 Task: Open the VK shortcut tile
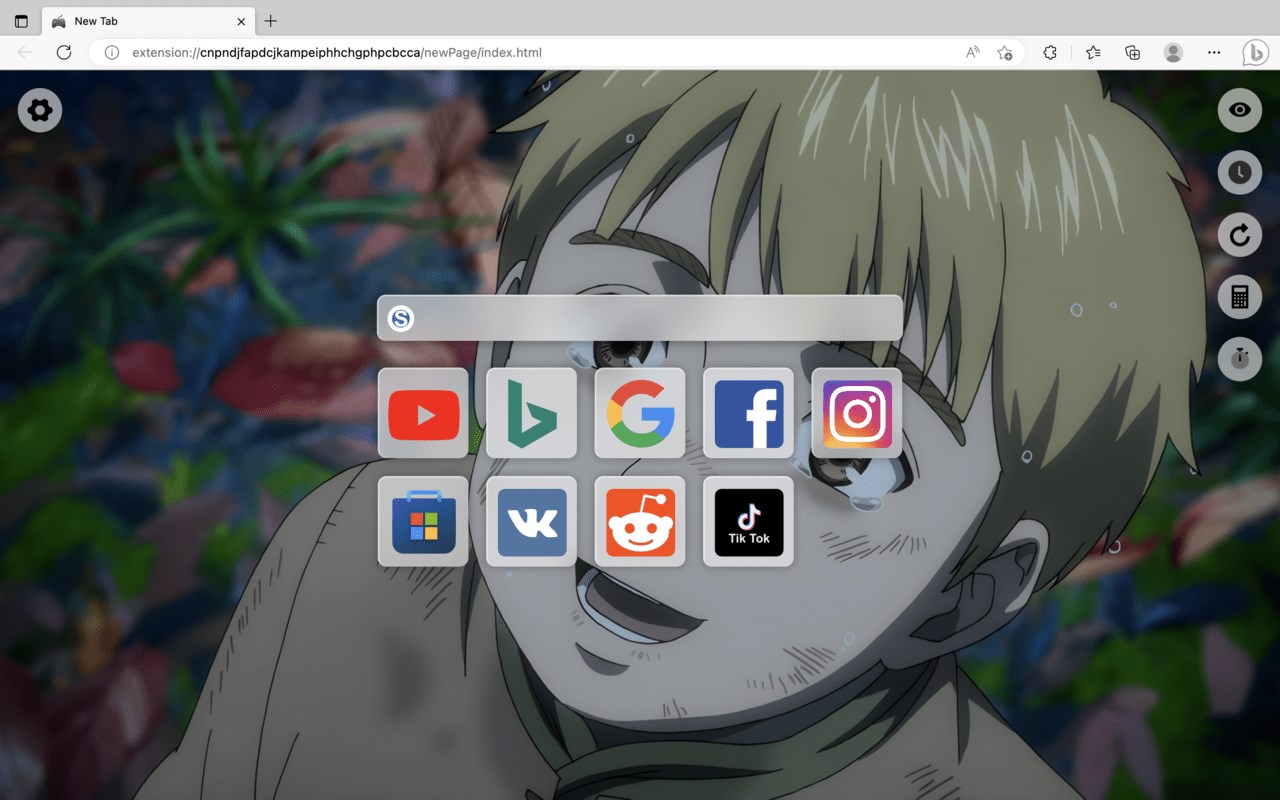[531, 521]
